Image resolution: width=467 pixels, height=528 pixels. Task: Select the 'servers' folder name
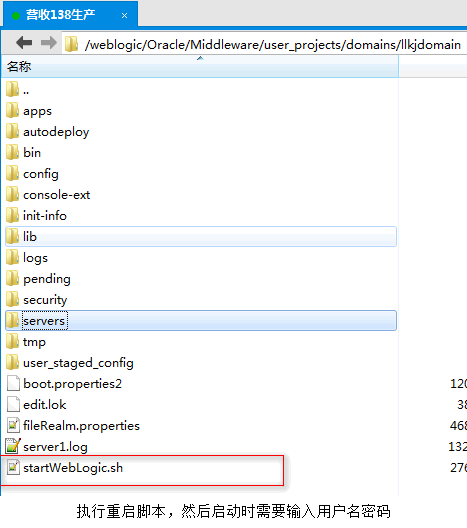44,321
